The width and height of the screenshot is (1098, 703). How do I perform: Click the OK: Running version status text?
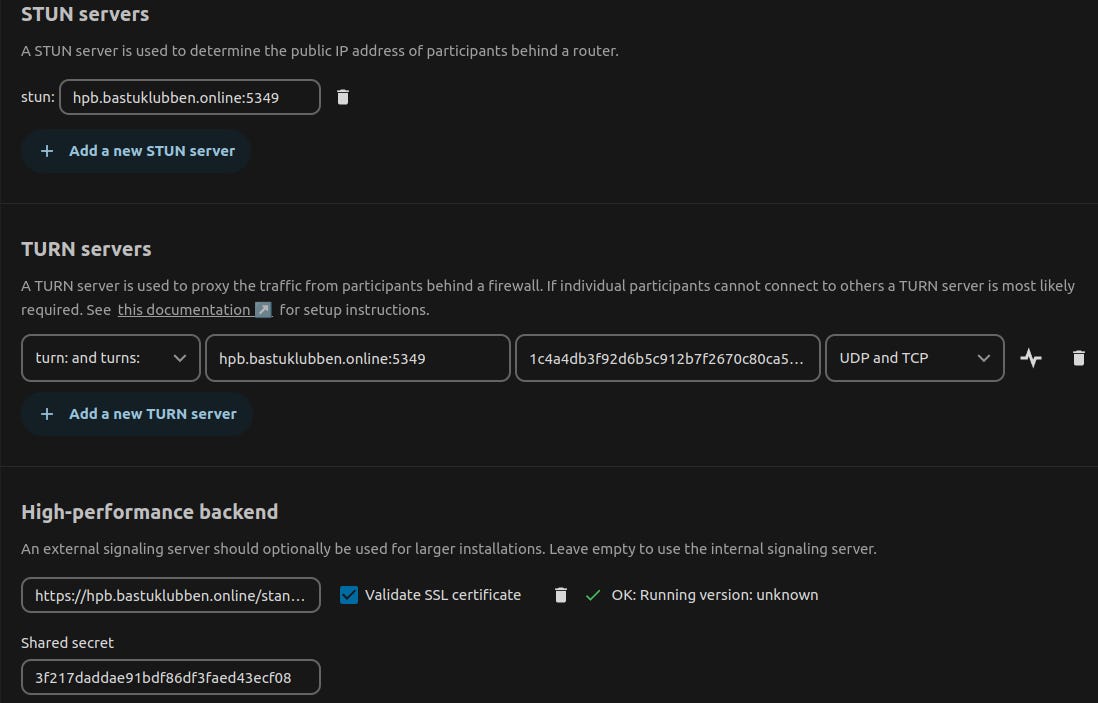coord(714,594)
